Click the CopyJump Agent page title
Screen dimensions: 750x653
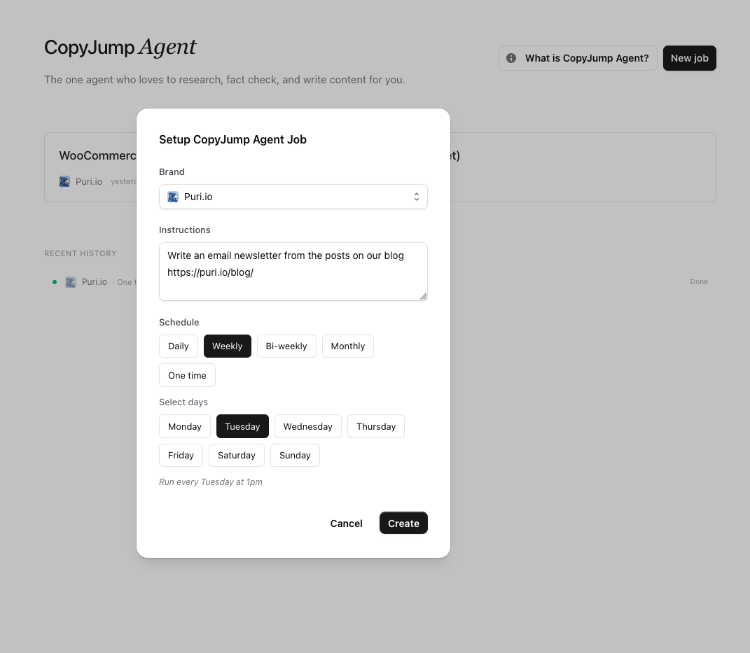tap(120, 47)
